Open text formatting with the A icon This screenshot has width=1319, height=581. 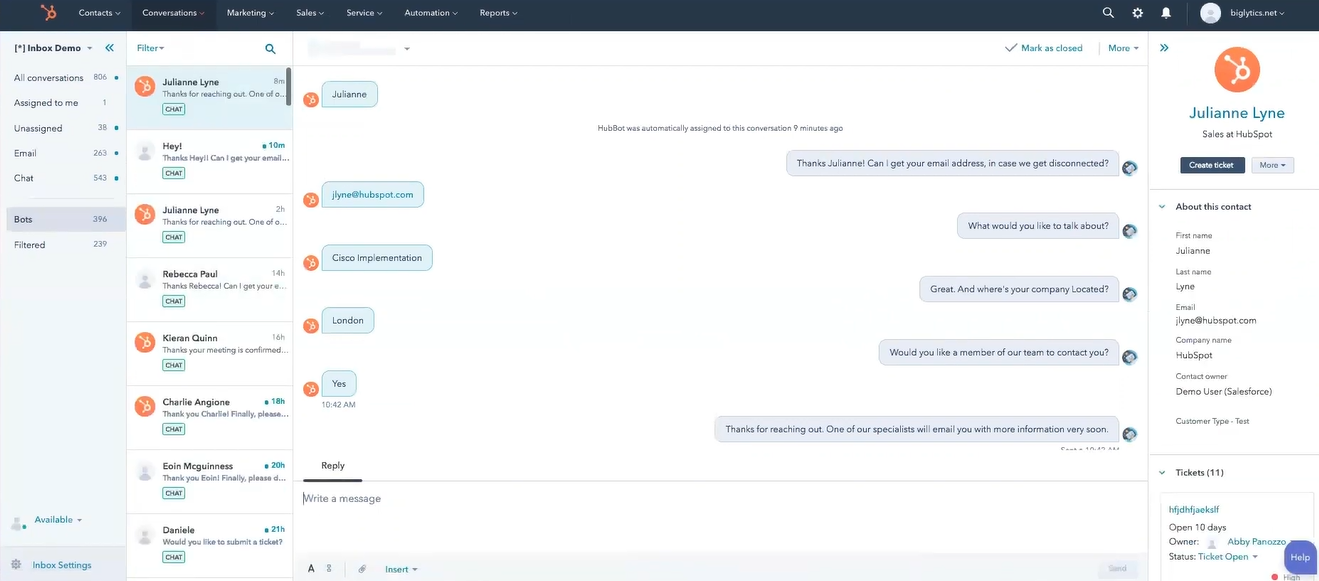click(310, 567)
